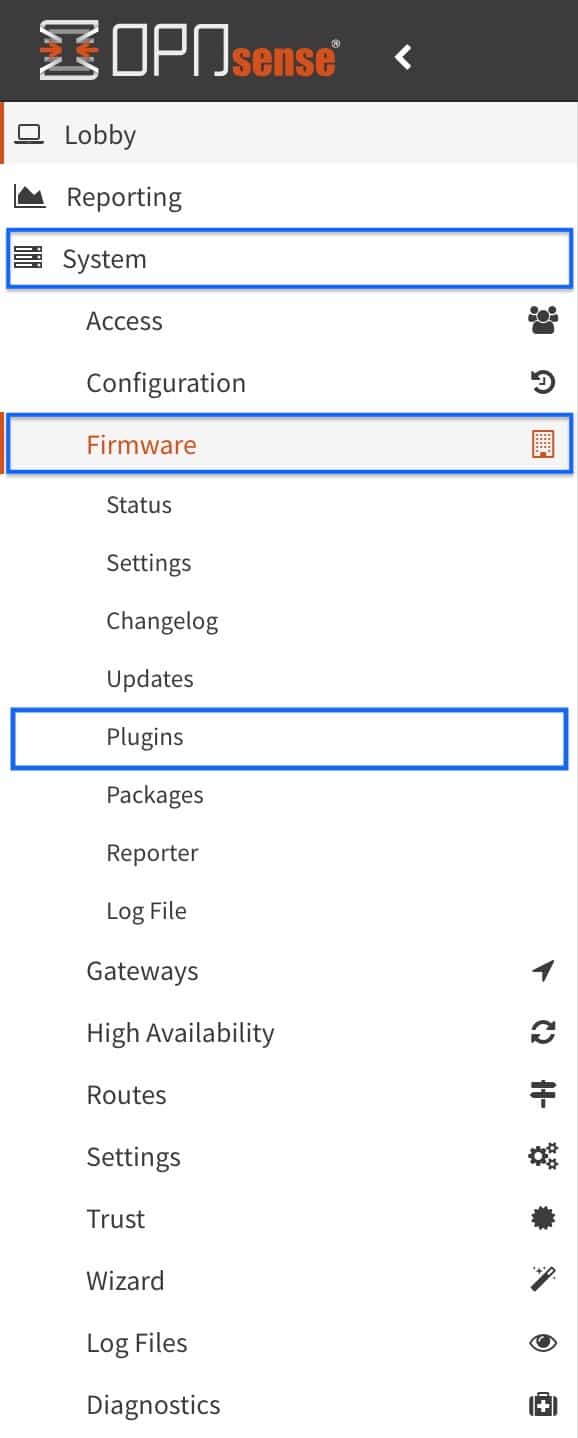The image size is (578, 1438).
Task: Click the Wizard magic wand icon
Action: [x=542, y=1280]
